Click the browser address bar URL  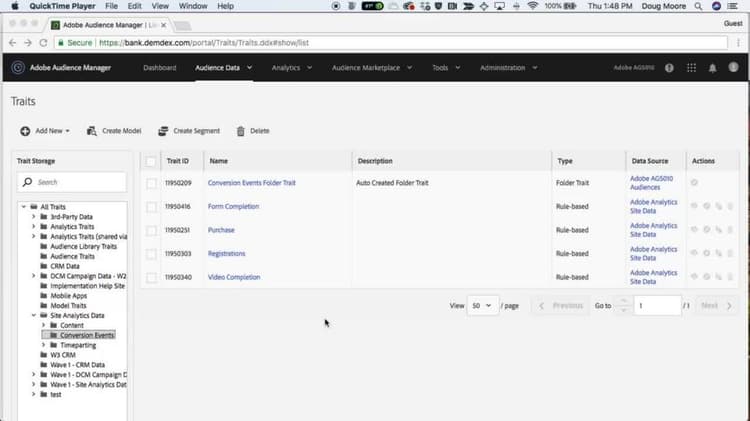[391, 43]
